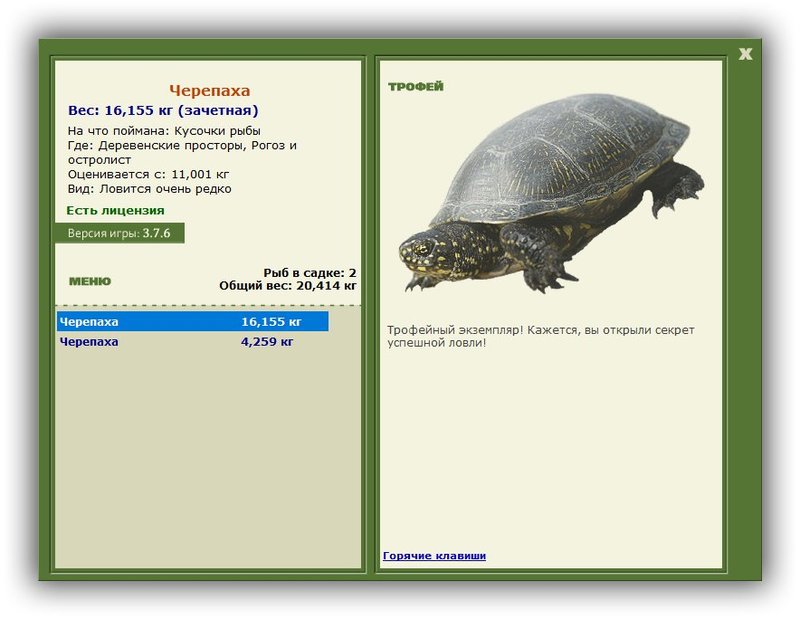Select the Черепаха 4,259 кг row
This screenshot has height=619, width=800.
tap(192, 341)
